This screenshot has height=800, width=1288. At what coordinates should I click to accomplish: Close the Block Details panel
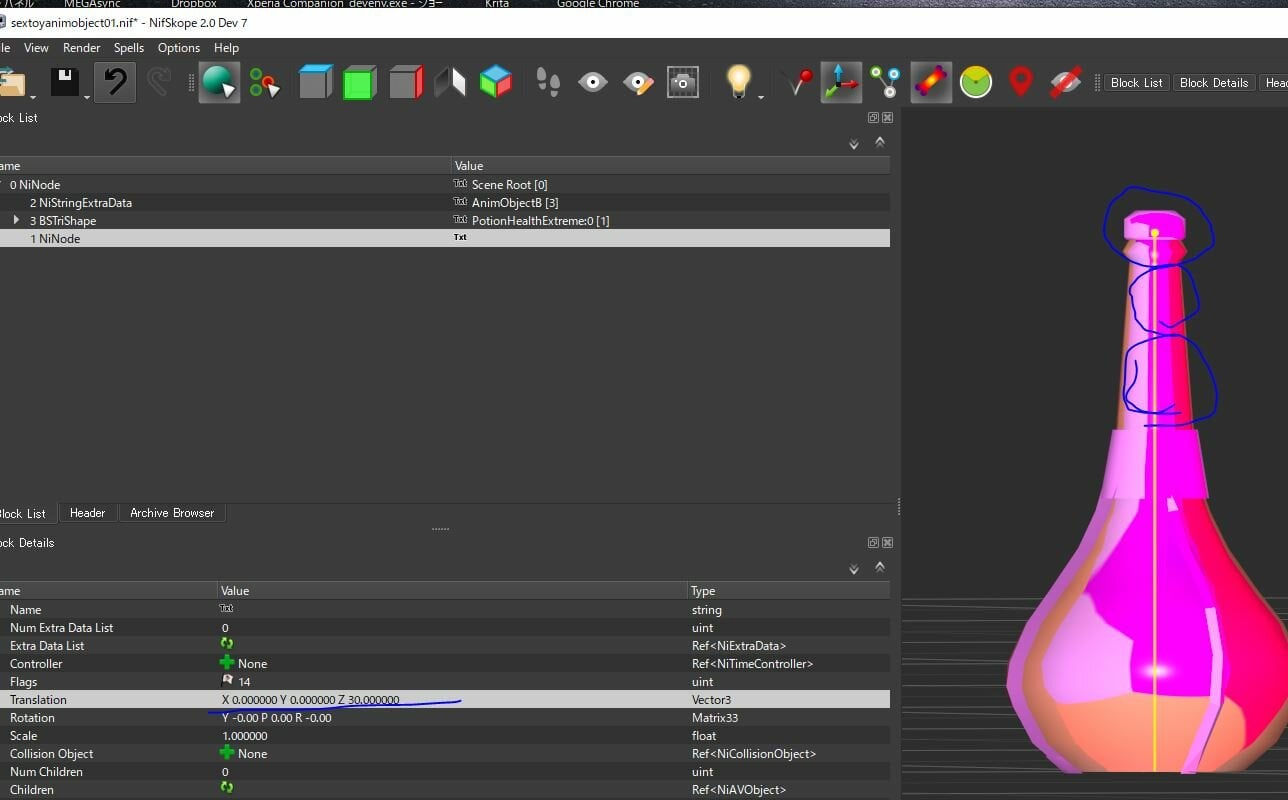887,543
